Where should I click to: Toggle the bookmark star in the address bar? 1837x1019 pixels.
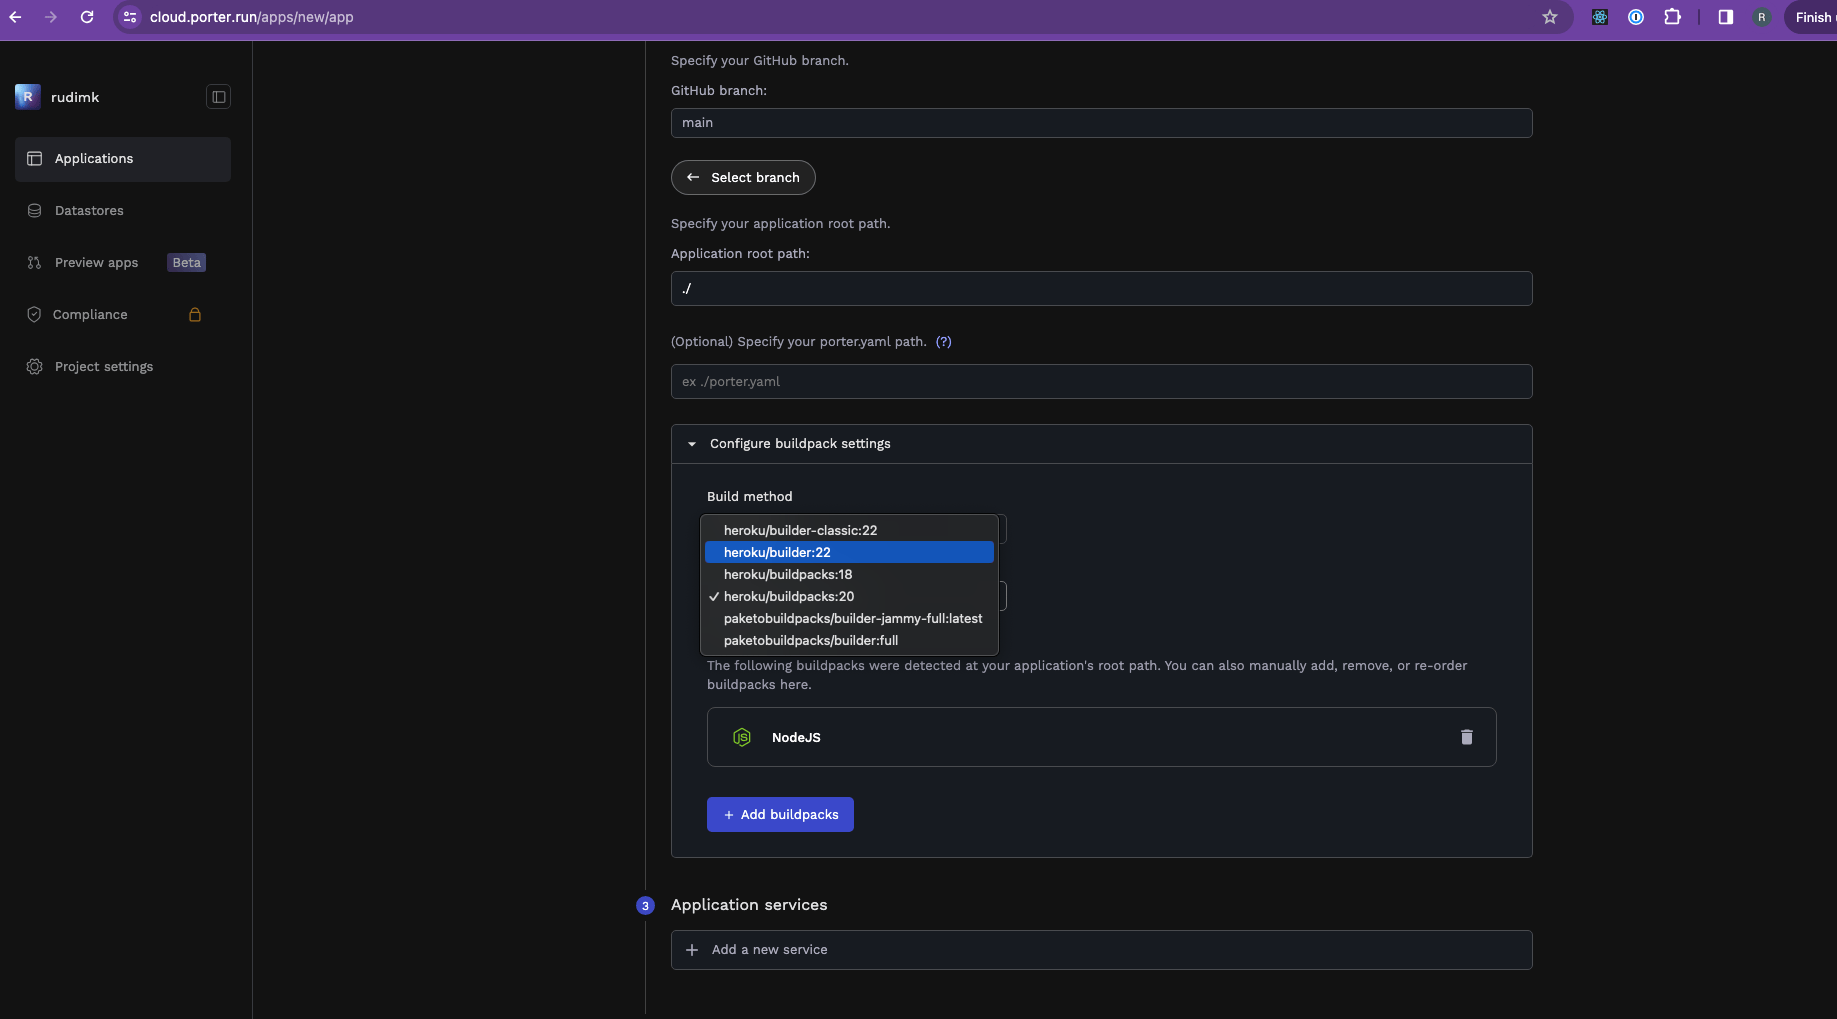tap(1549, 17)
